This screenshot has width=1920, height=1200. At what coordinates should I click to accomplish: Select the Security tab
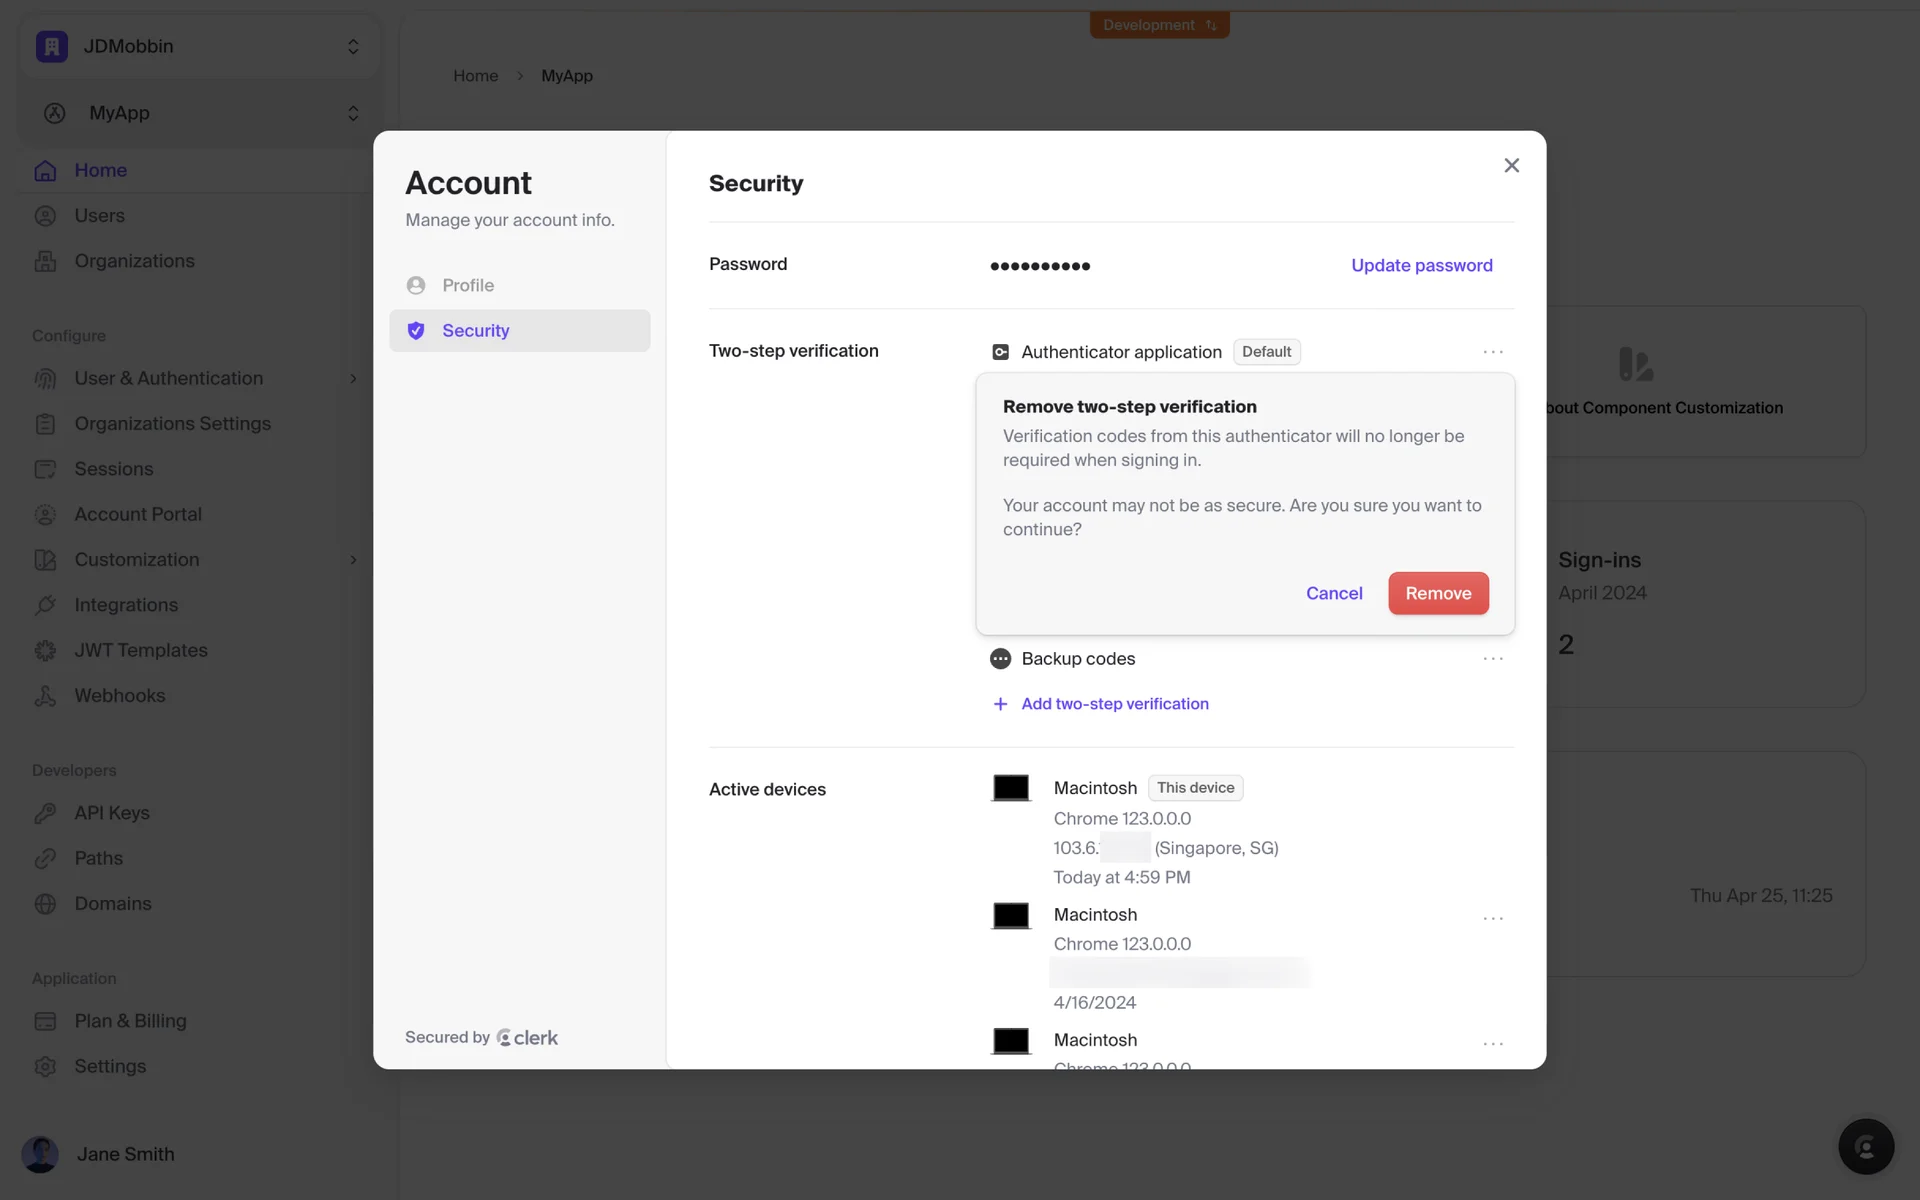(475, 331)
